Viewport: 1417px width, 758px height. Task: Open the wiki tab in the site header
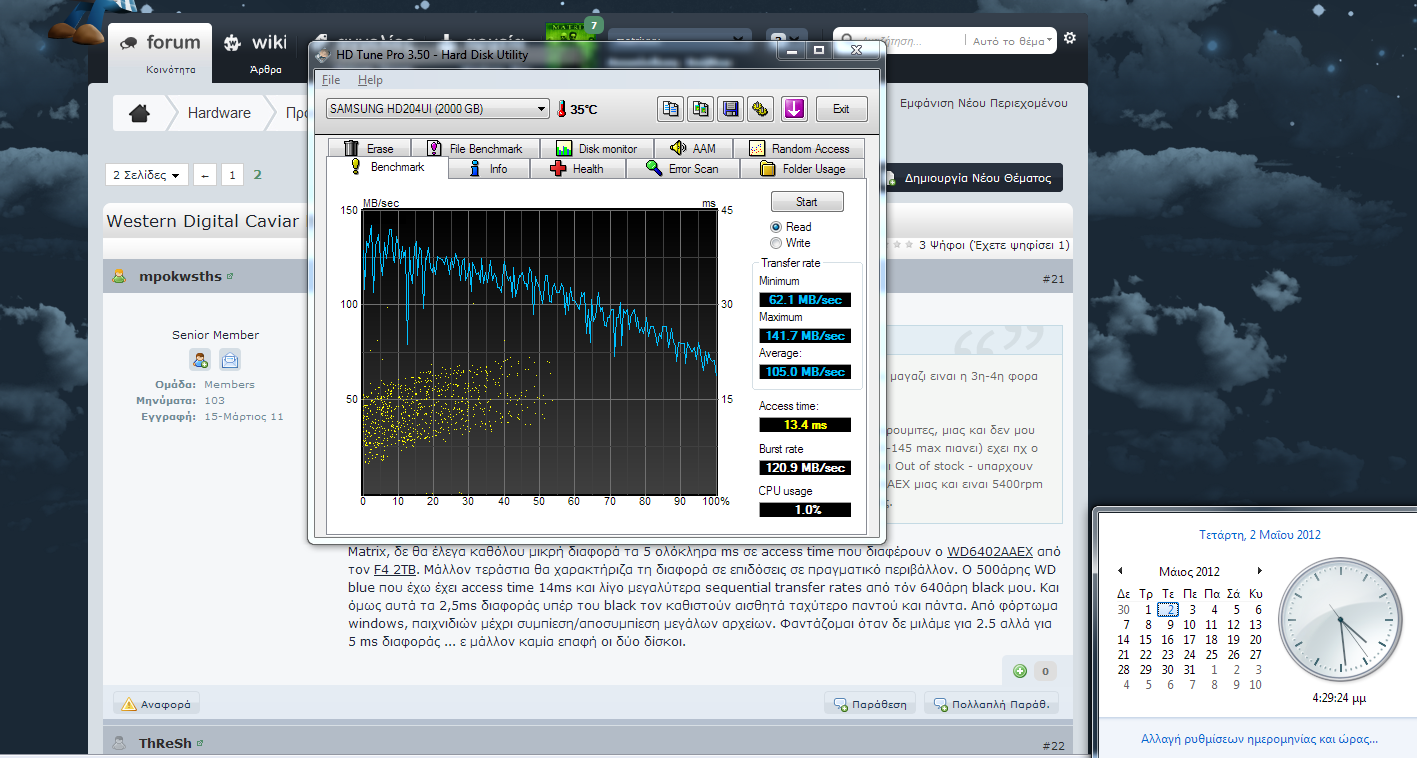(x=255, y=52)
